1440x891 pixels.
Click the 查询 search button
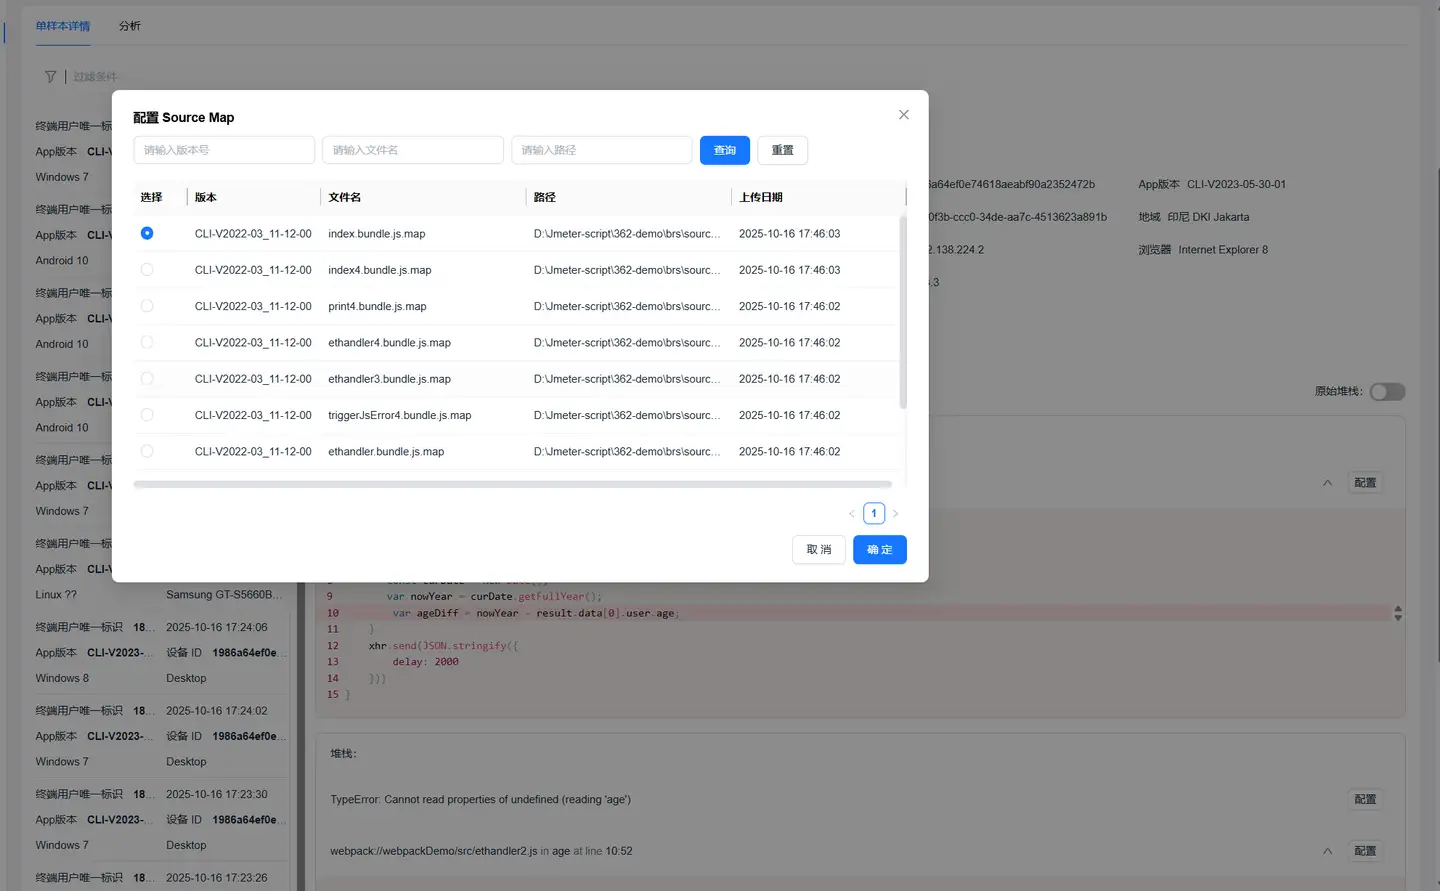coord(725,150)
